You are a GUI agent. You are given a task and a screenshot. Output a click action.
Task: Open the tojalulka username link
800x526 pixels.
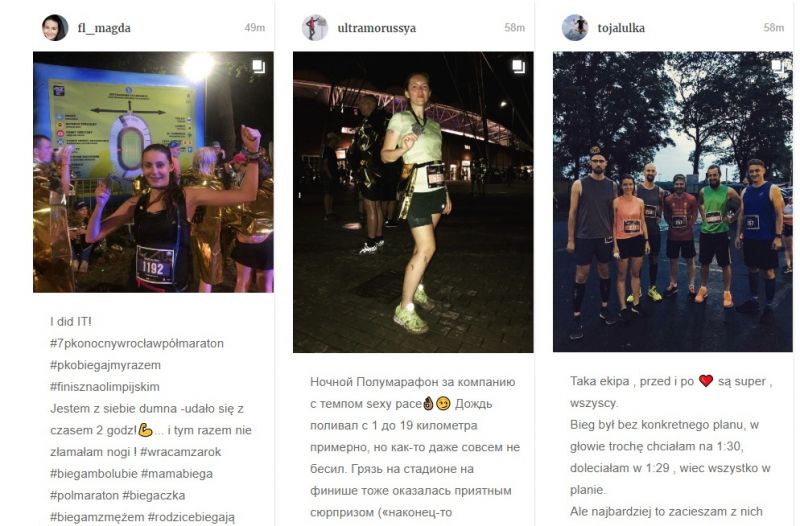621,28
